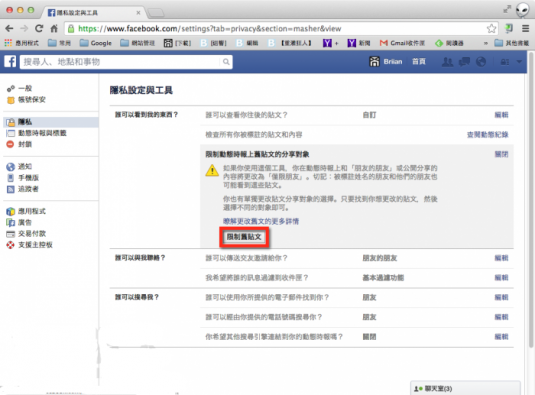Edit who can find you by email
The width and height of the screenshot is (535, 395).
(x=501, y=298)
